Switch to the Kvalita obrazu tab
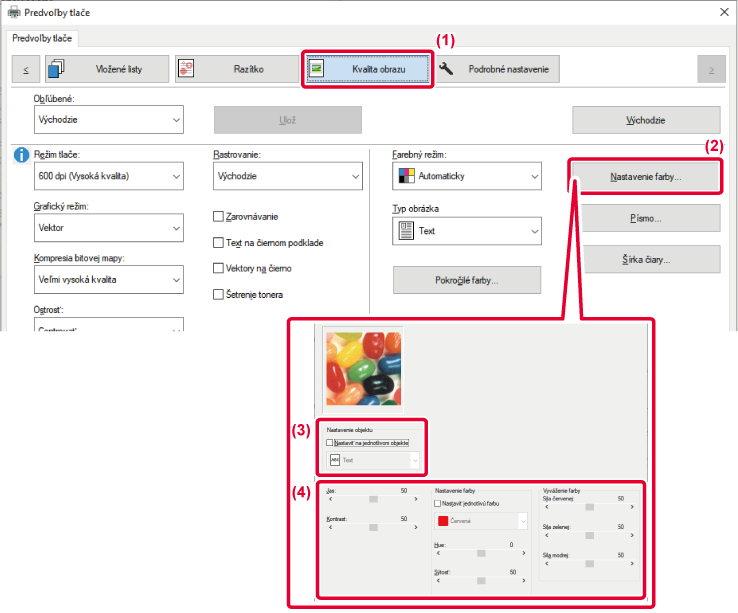Viewport: 738px width, 613px height. (x=368, y=69)
